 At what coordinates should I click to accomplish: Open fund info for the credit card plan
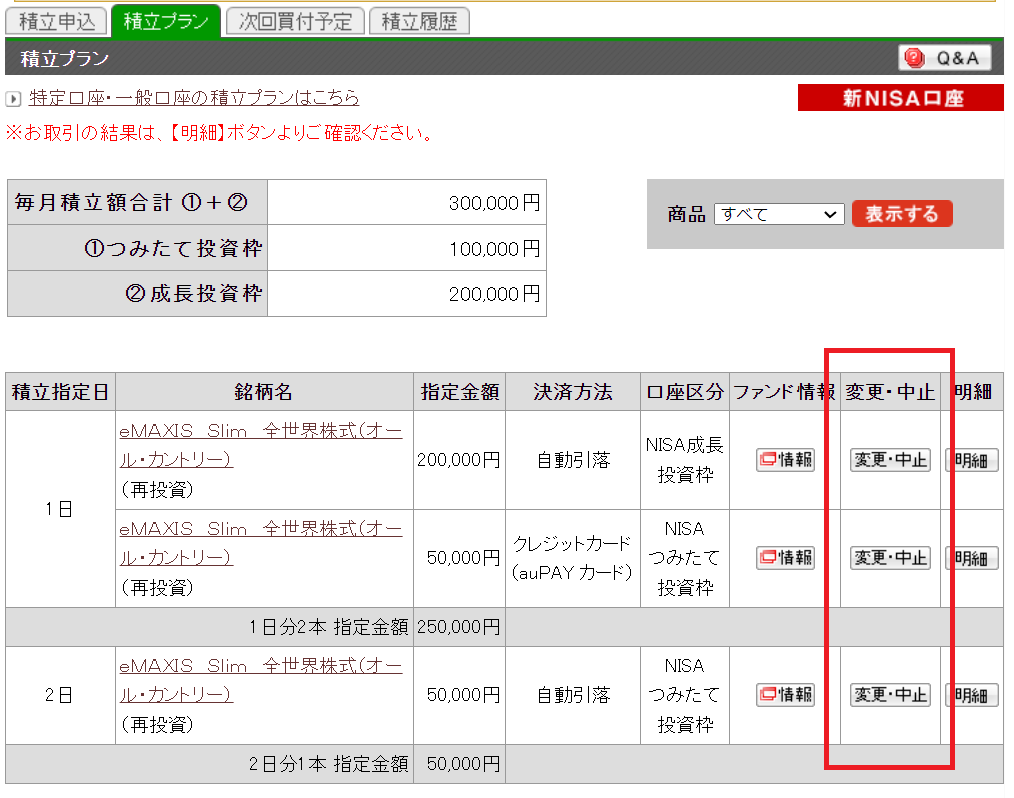[785, 558]
